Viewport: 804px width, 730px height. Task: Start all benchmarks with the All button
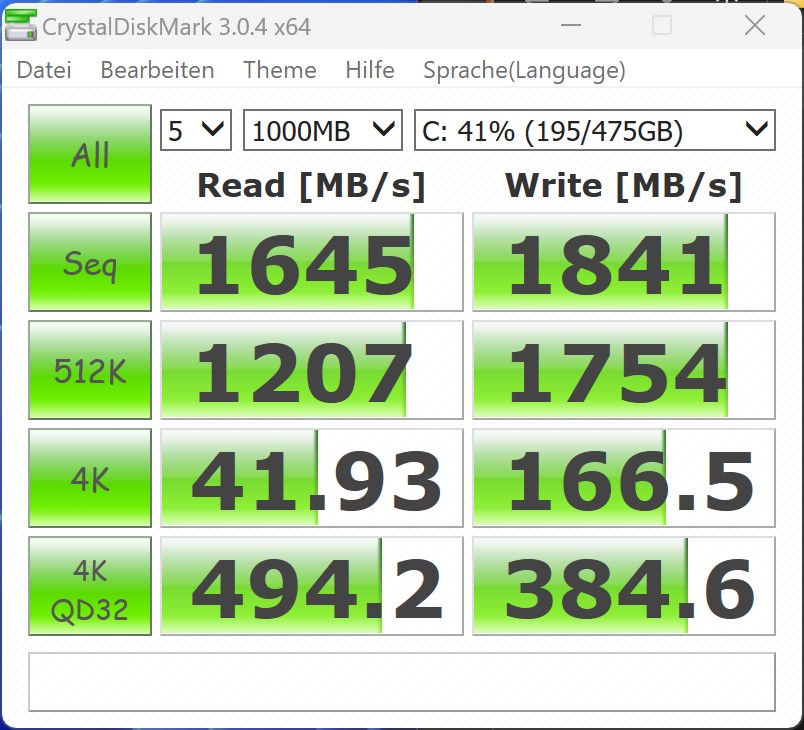point(90,155)
